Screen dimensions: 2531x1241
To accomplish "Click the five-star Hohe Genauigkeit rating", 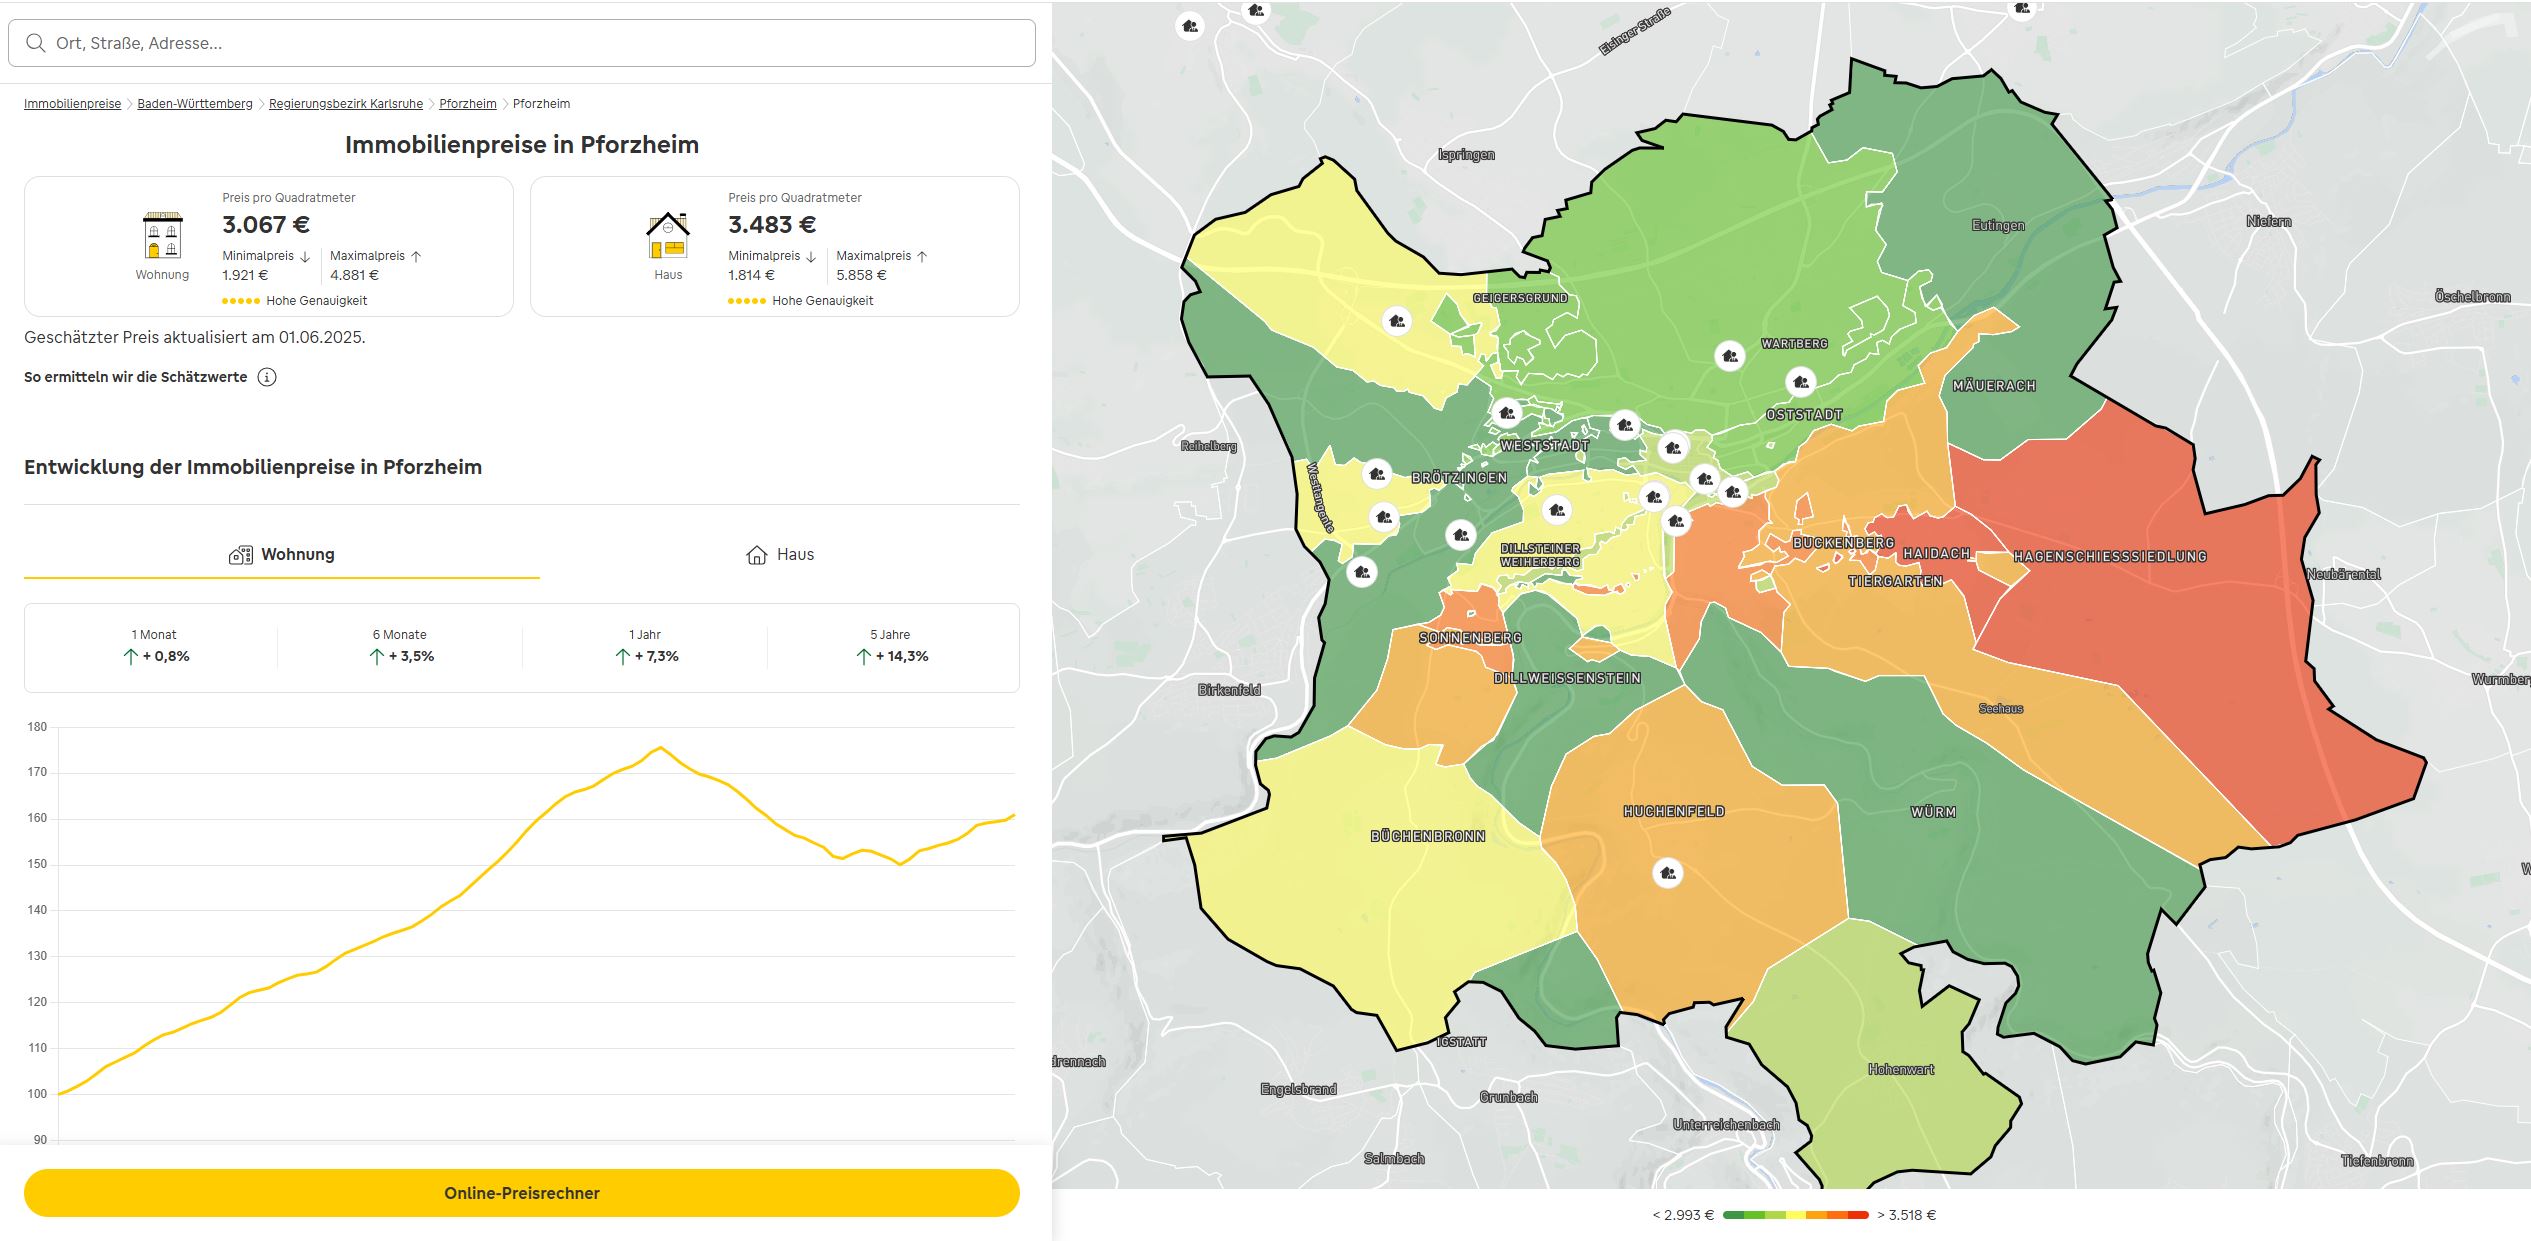I will coord(240,299).
